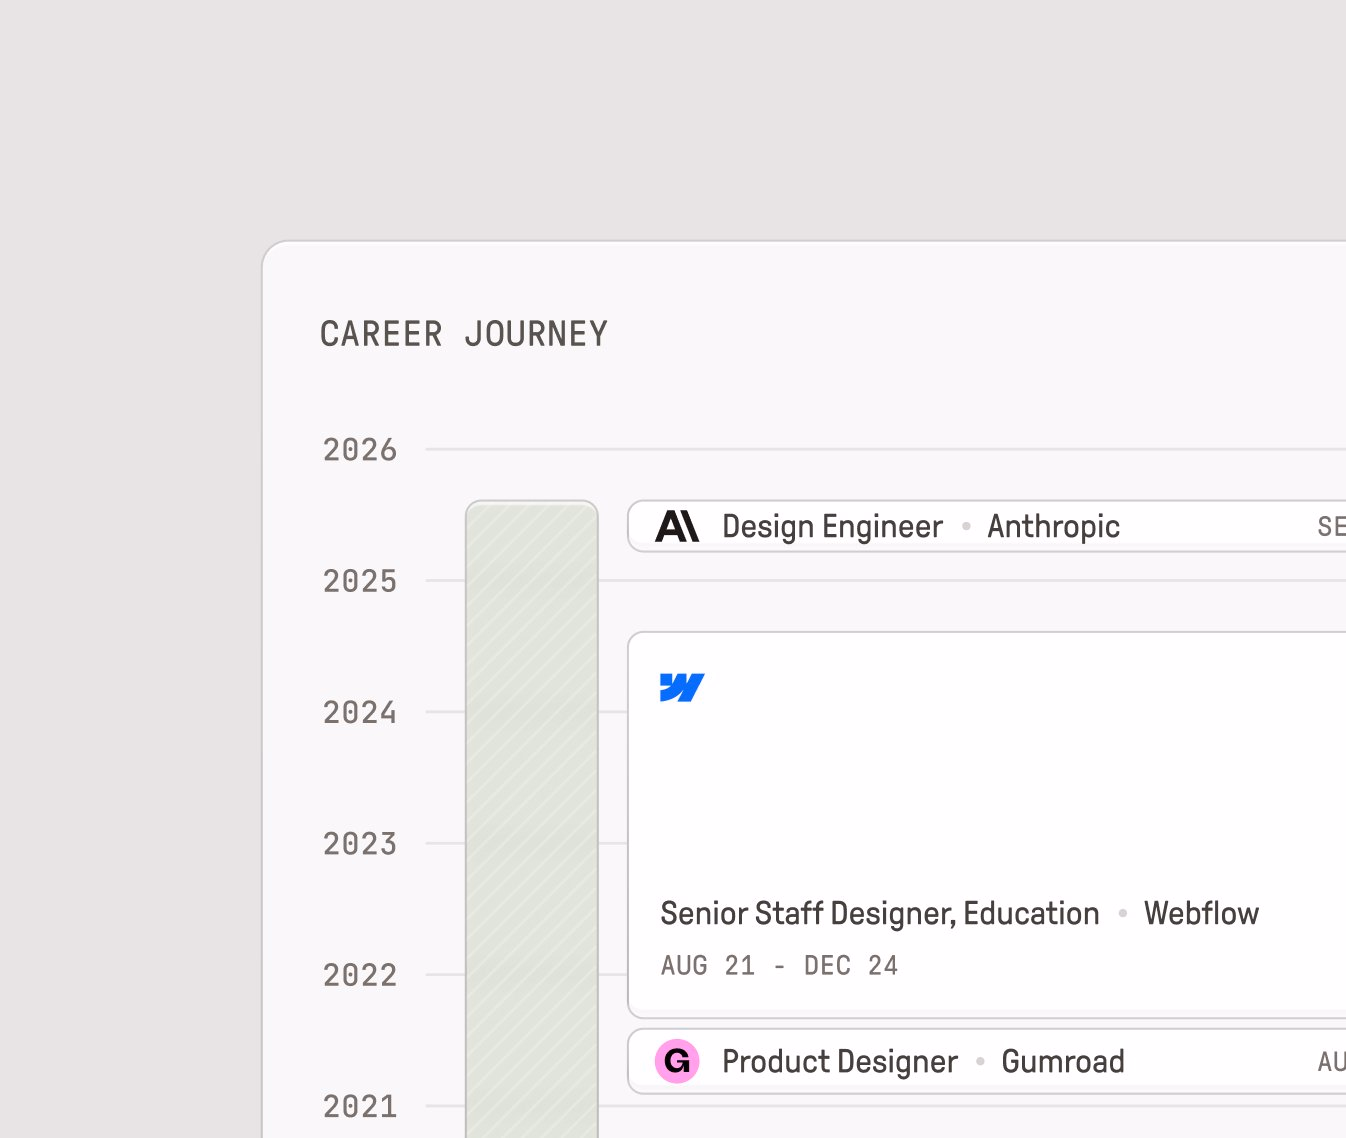The height and width of the screenshot is (1138, 1346).
Task: Click the 2022 year label
Action: point(360,975)
